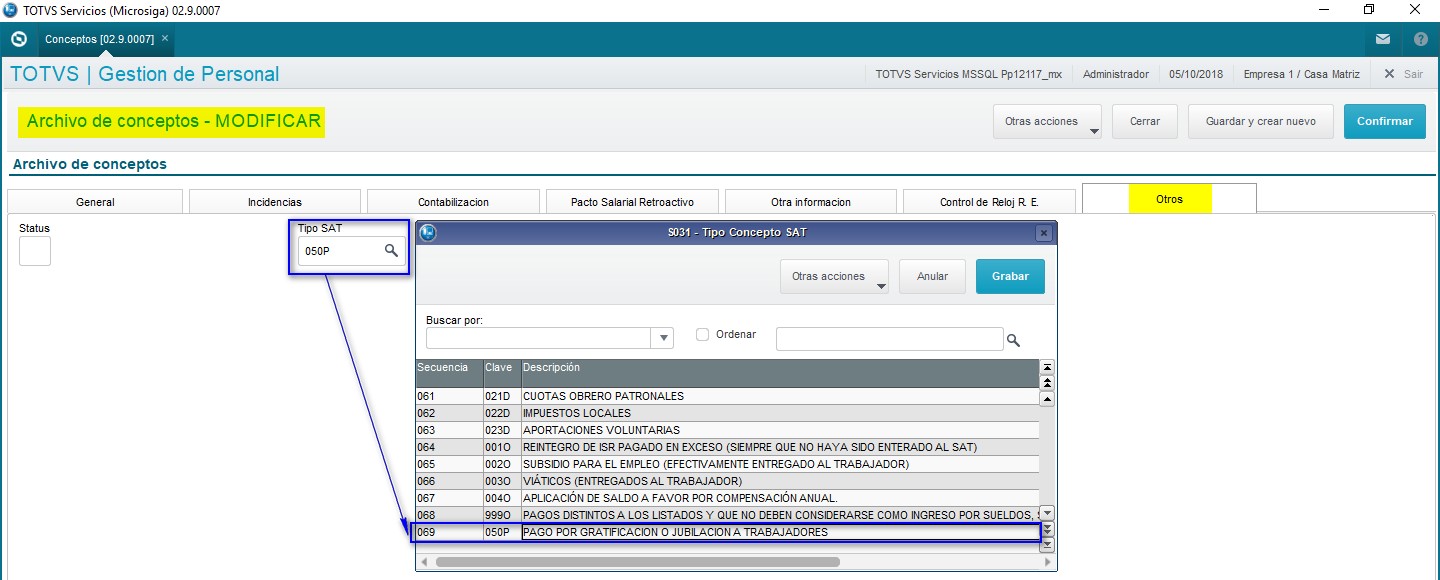The height and width of the screenshot is (580, 1440).
Task: Toggle the Ordenar checkbox
Action: click(702, 335)
